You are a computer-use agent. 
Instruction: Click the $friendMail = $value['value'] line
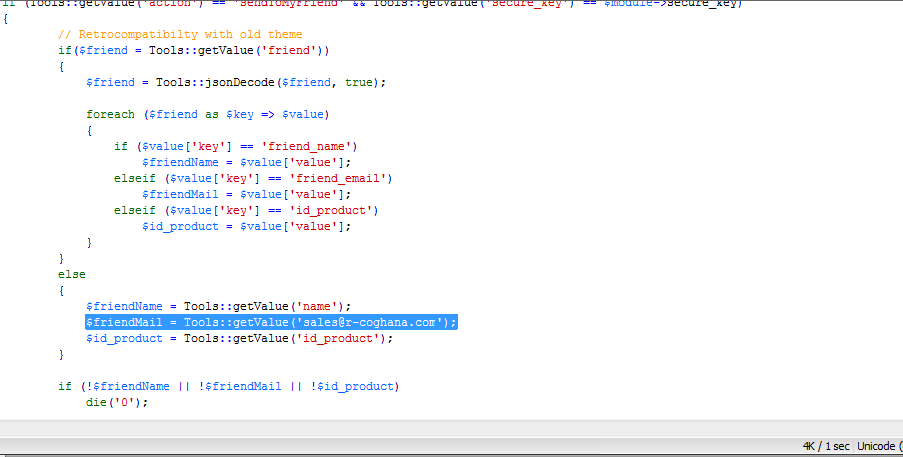tap(246, 195)
